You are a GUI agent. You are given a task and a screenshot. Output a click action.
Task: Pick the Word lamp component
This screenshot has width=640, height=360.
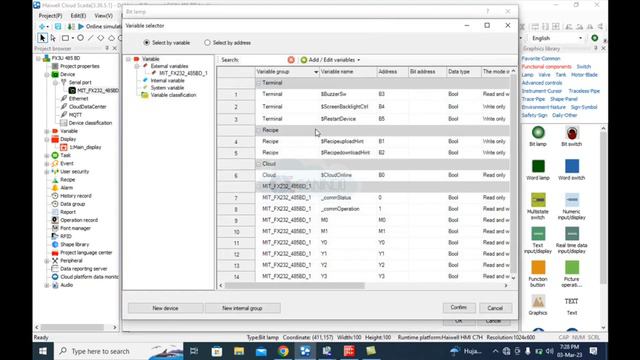(x=538, y=167)
